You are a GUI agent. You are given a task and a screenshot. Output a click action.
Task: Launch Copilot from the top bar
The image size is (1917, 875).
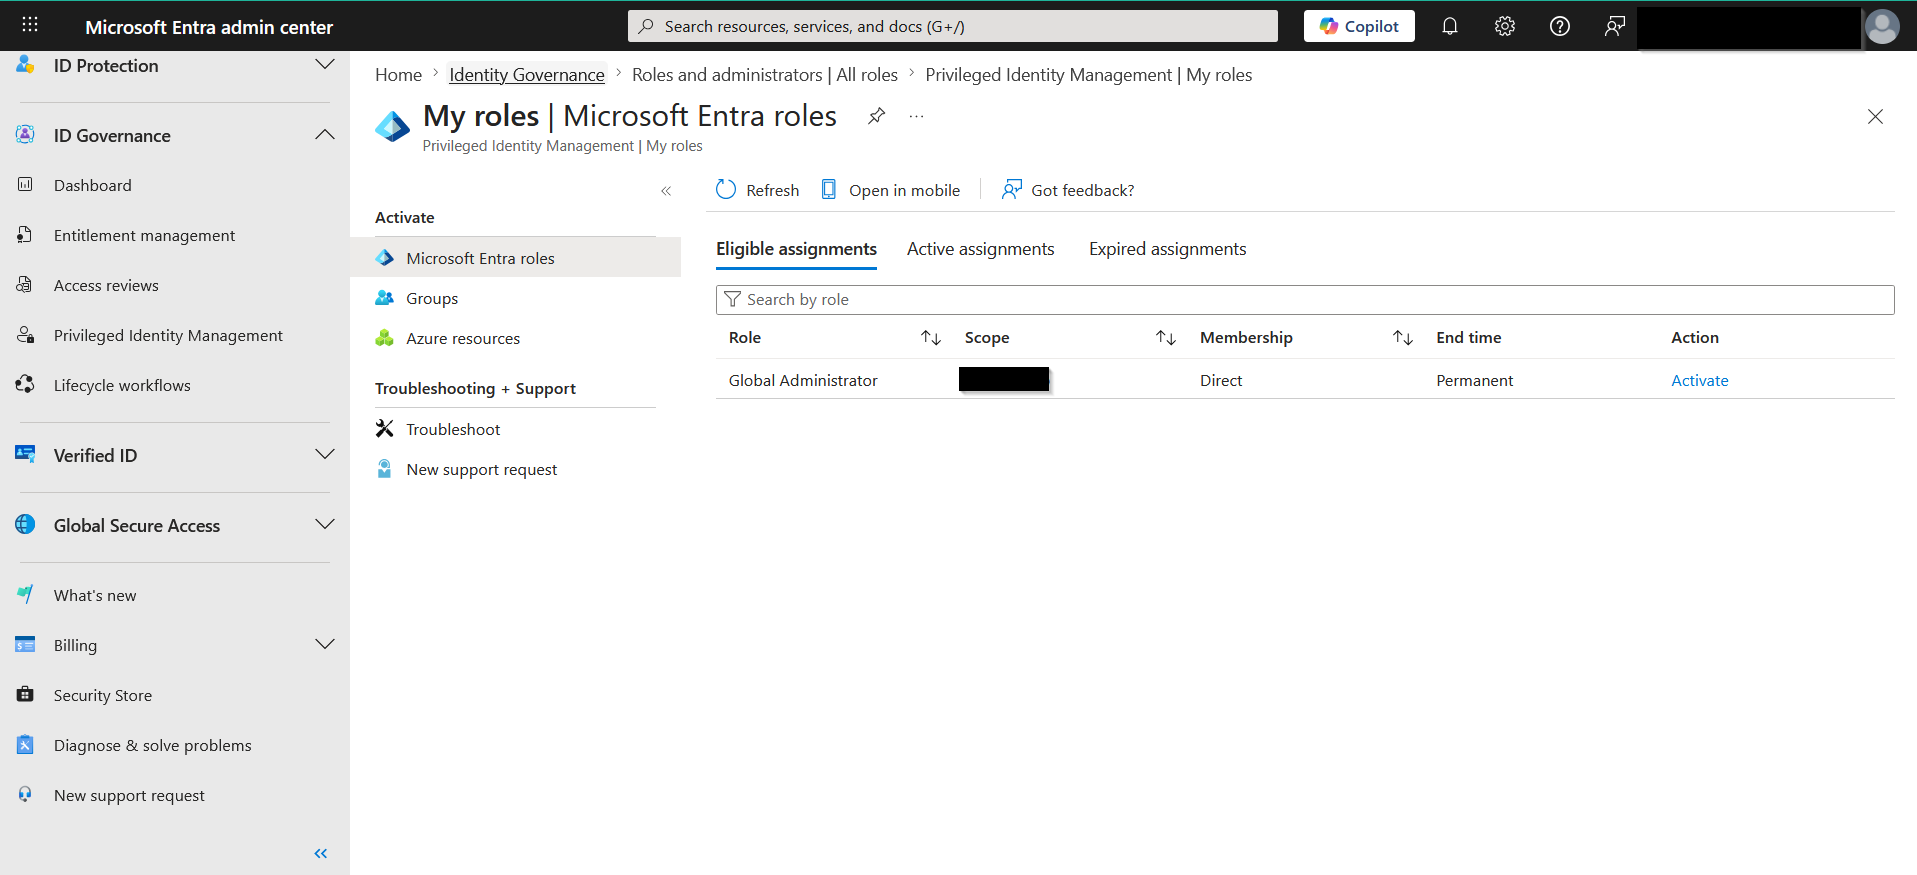coord(1359,26)
